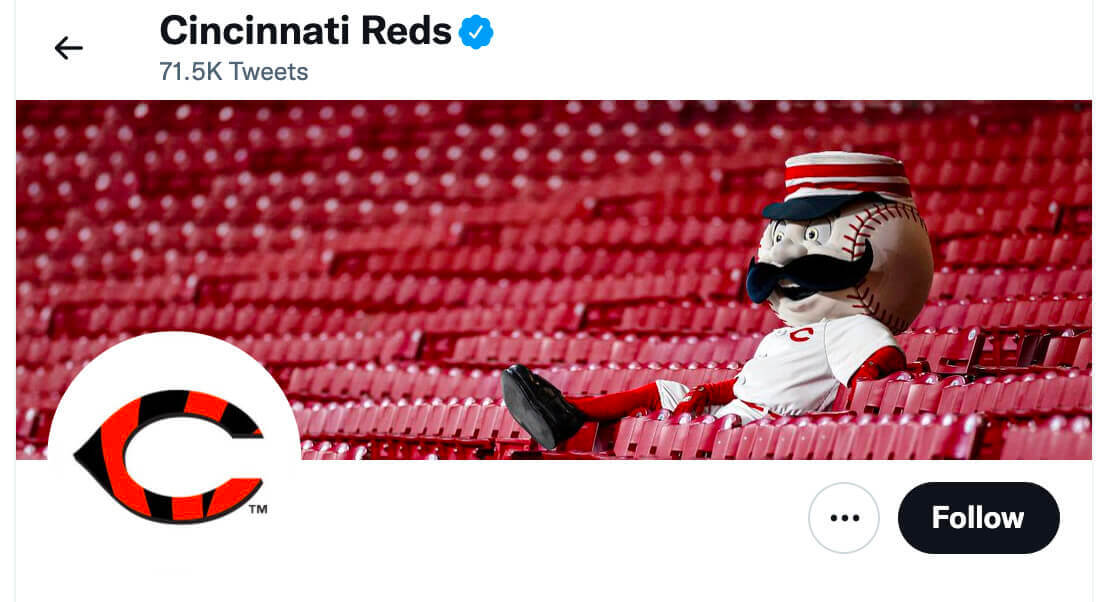Click the mascot's red sleeve arm
Viewport: 1102px width, 602px height.
pyautogui.click(x=874, y=364)
